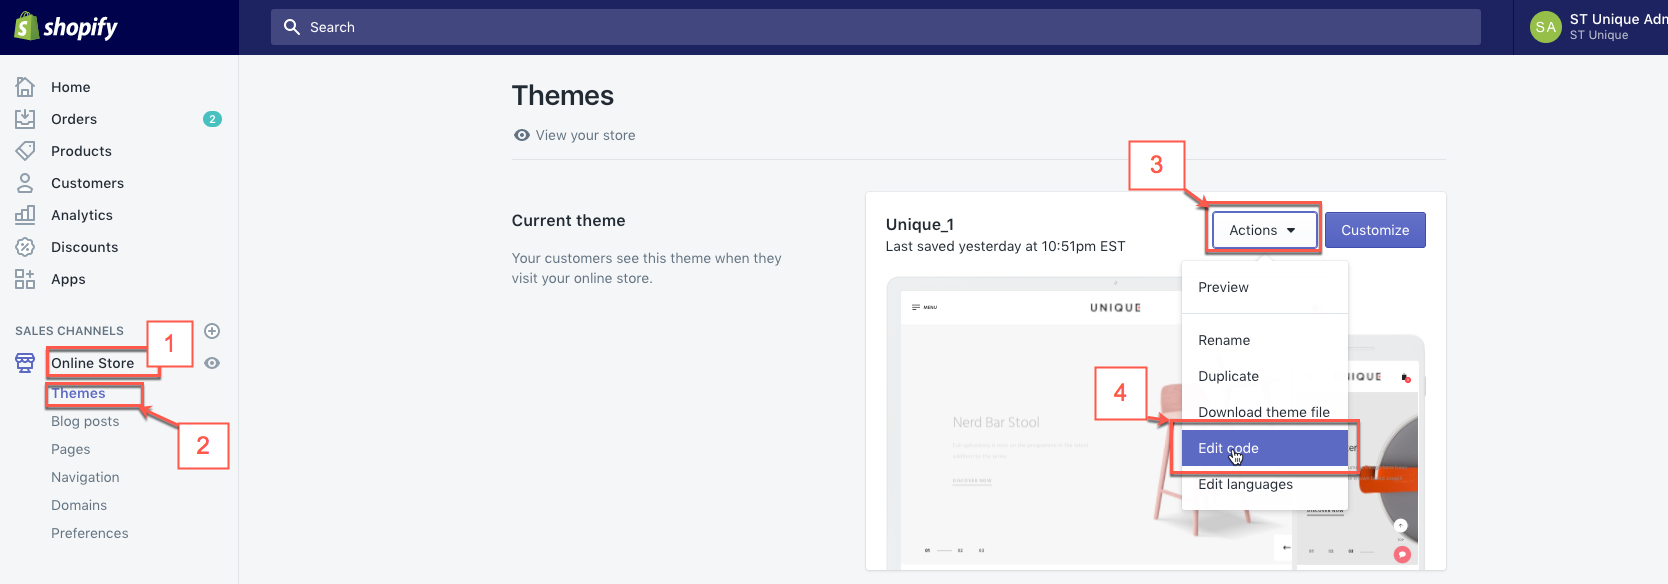Open Preferences under Online Store

pyautogui.click(x=89, y=533)
